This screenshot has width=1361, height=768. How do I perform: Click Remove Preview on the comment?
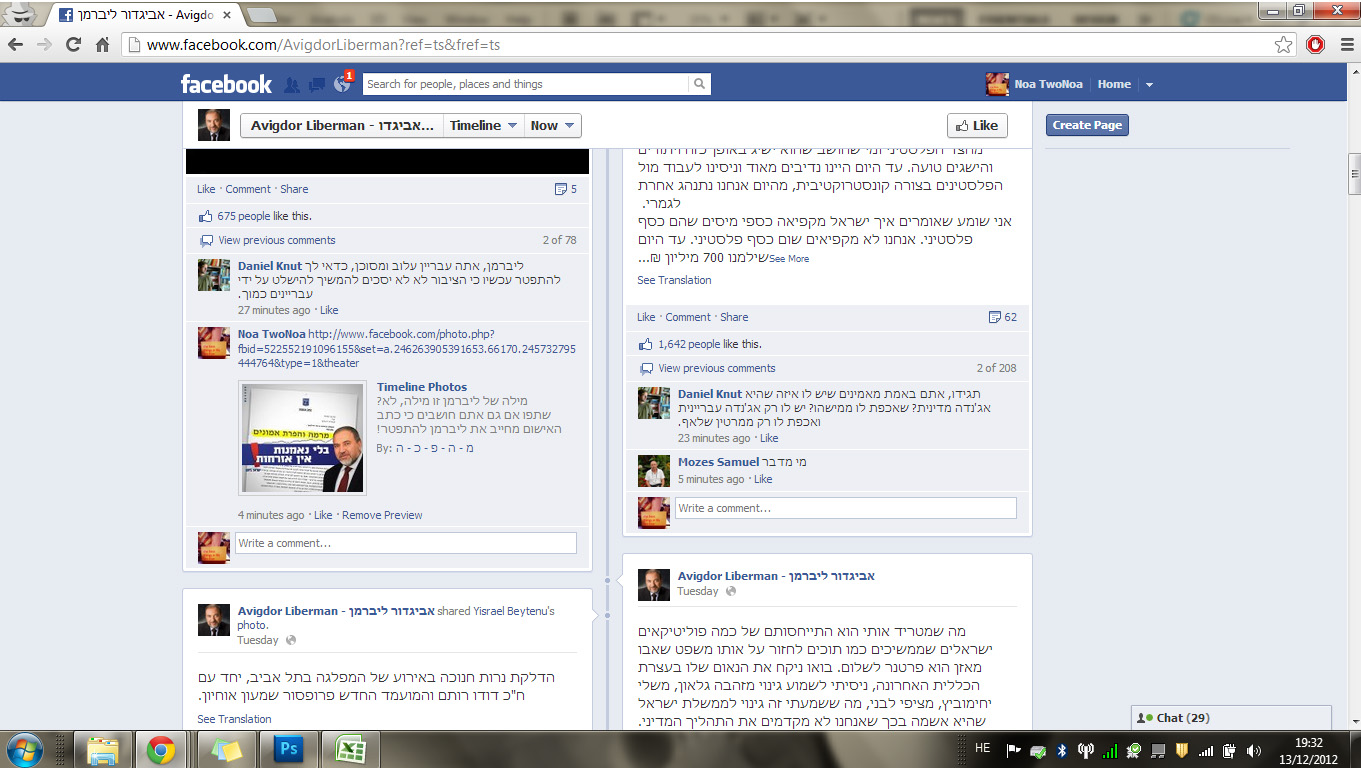(x=382, y=515)
